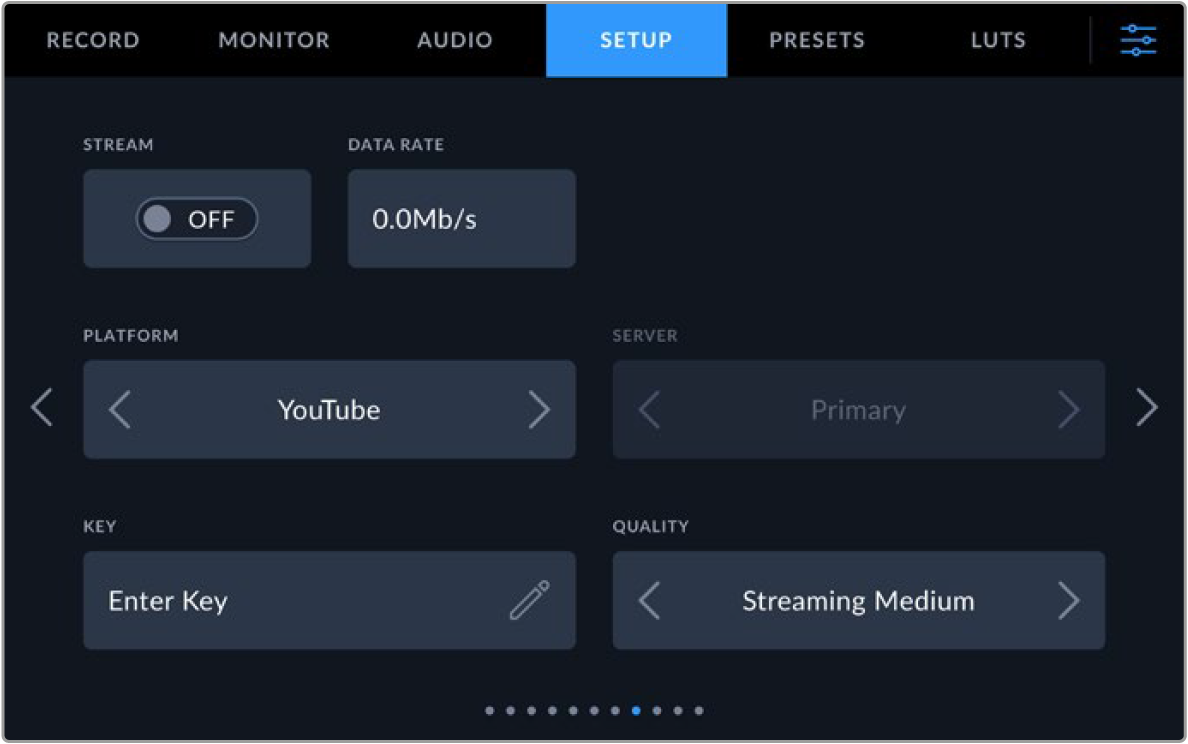Select the Setup tab

pos(636,40)
